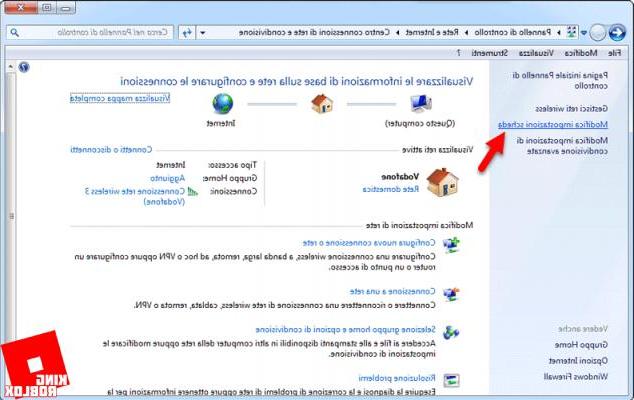Select Rete e Internet breadcrumb
This screenshot has width=634, height=400.
pos(432,32)
